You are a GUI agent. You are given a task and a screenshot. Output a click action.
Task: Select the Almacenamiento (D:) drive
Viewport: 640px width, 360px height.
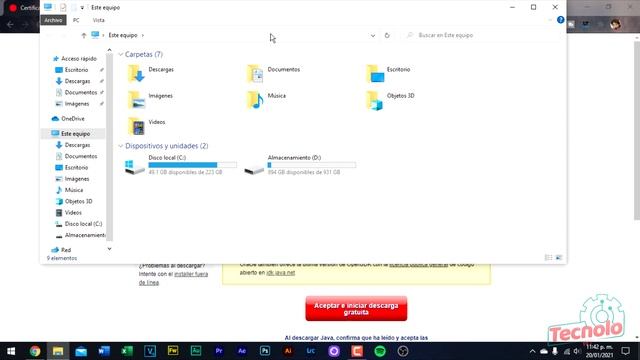coord(300,165)
